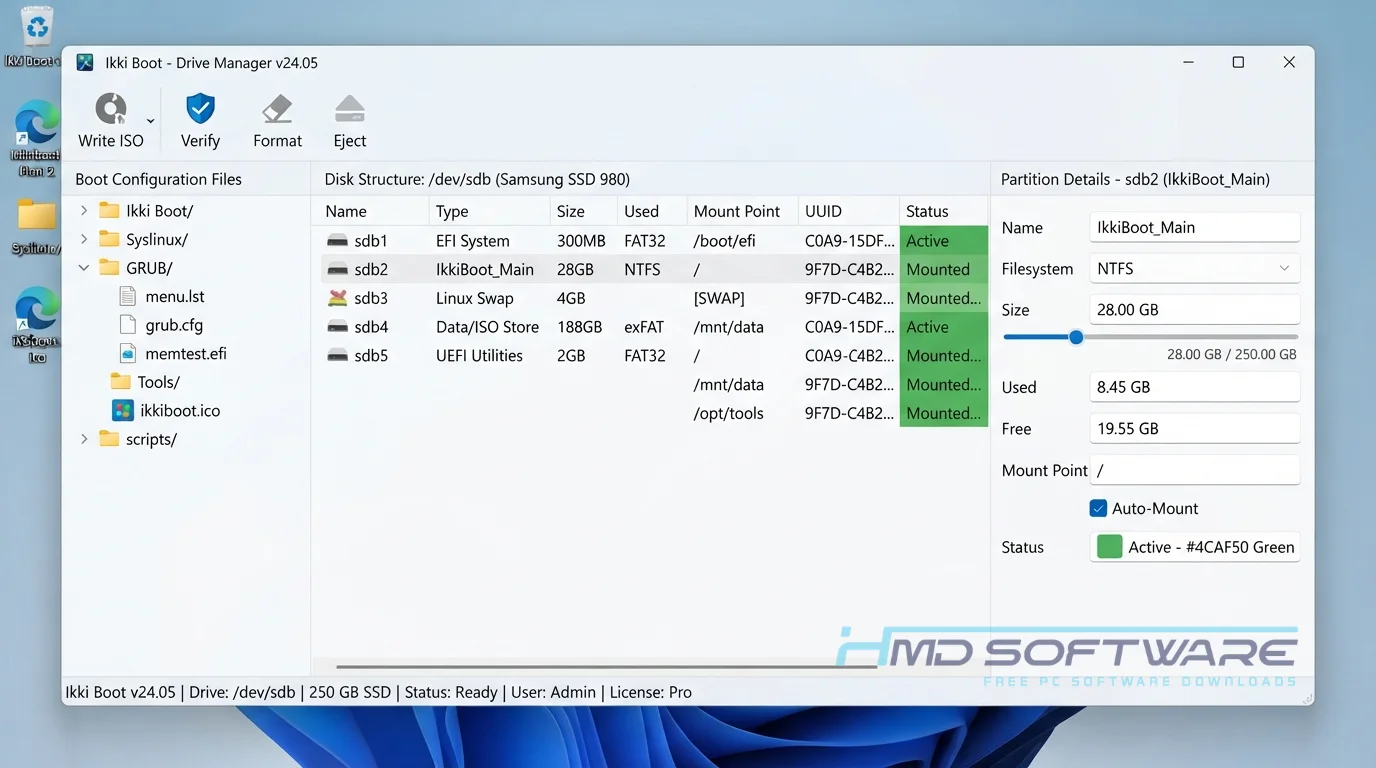Select the memtest.efi file icon
1376x768 pixels.
pyautogui.click(x=127, y=353)
